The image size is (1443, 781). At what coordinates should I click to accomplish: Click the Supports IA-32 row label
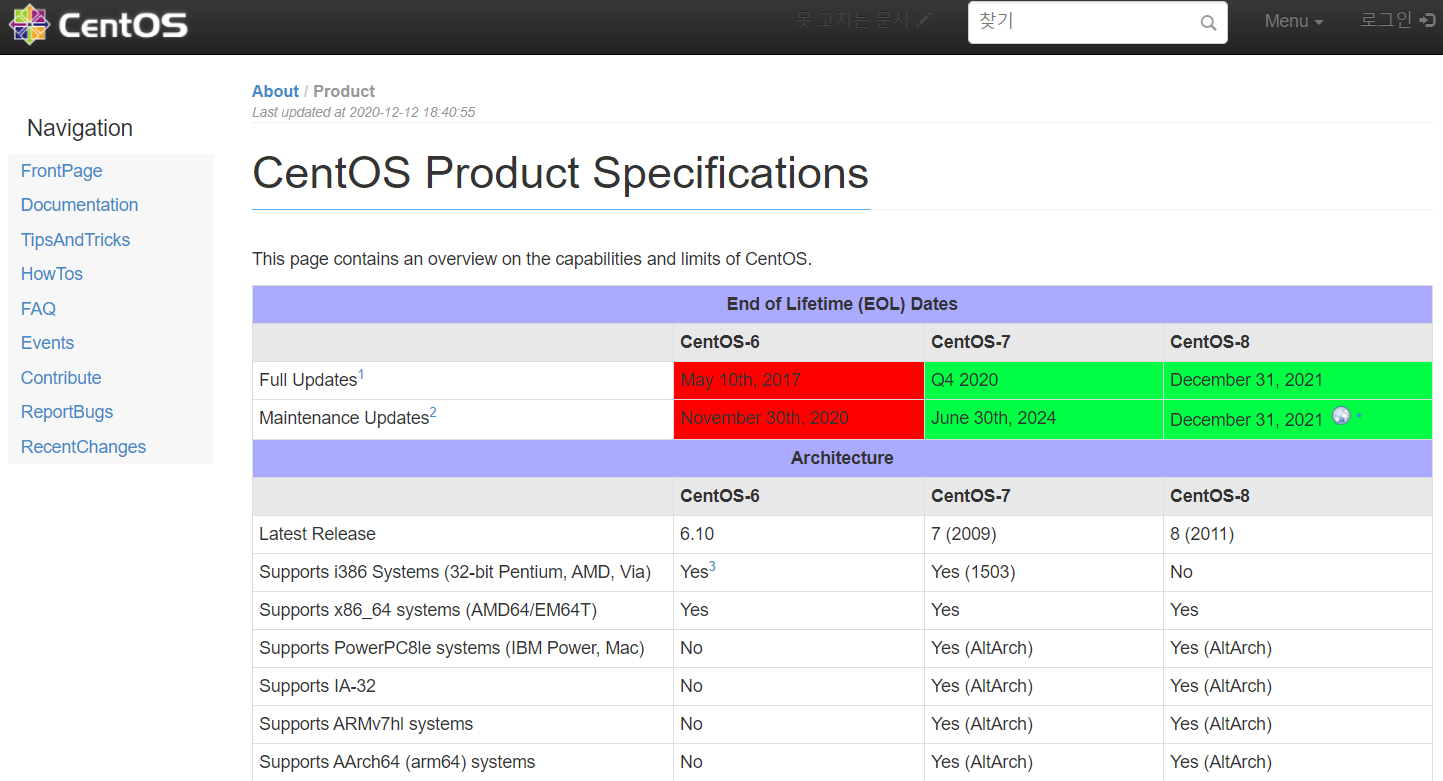[x=317, y=686]
